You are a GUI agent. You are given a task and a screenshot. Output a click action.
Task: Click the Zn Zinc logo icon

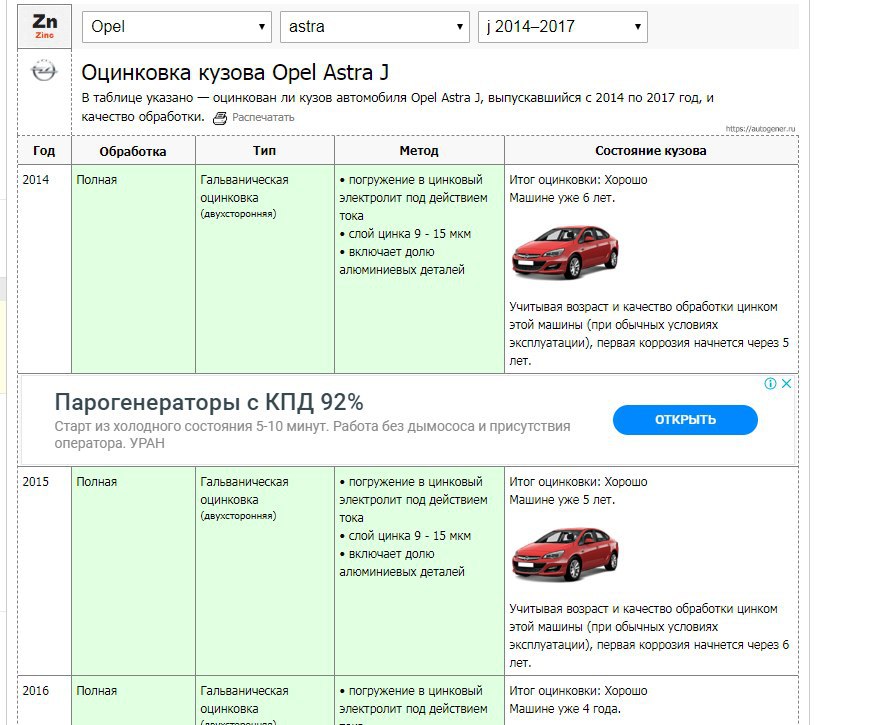click(x=45, y=26)
